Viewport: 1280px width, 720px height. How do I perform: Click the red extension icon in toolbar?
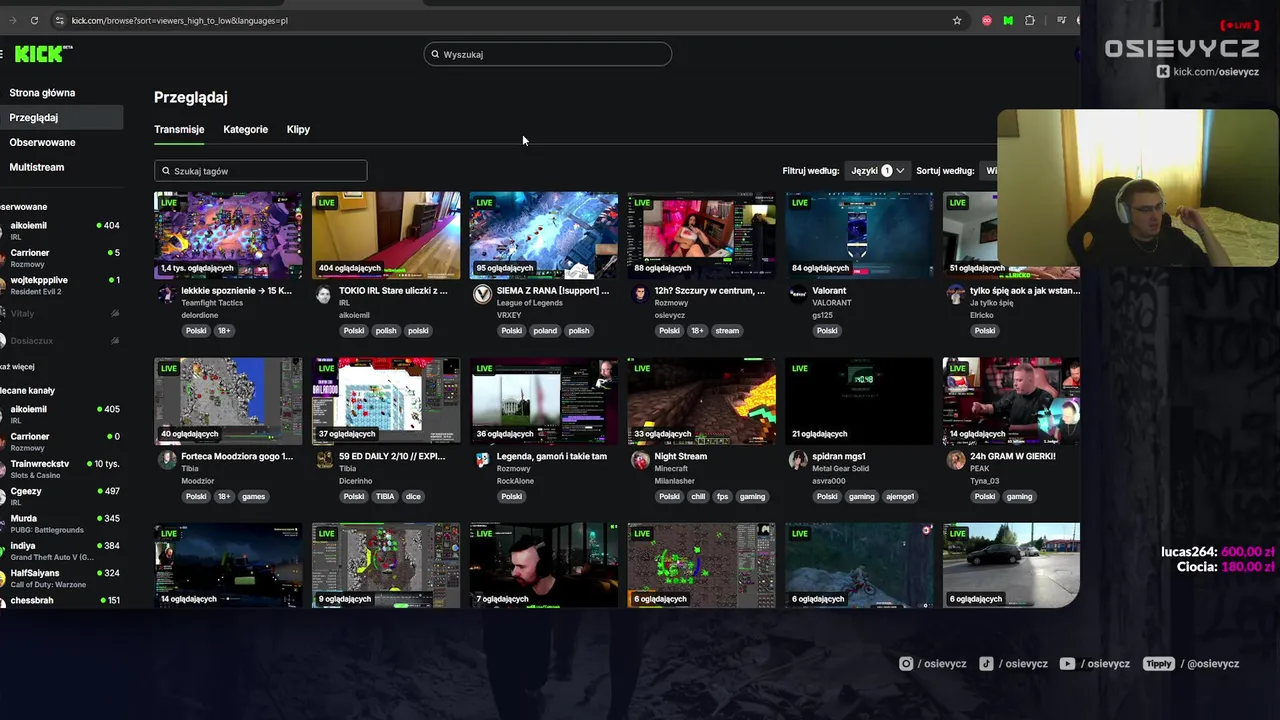pos(987,20)
